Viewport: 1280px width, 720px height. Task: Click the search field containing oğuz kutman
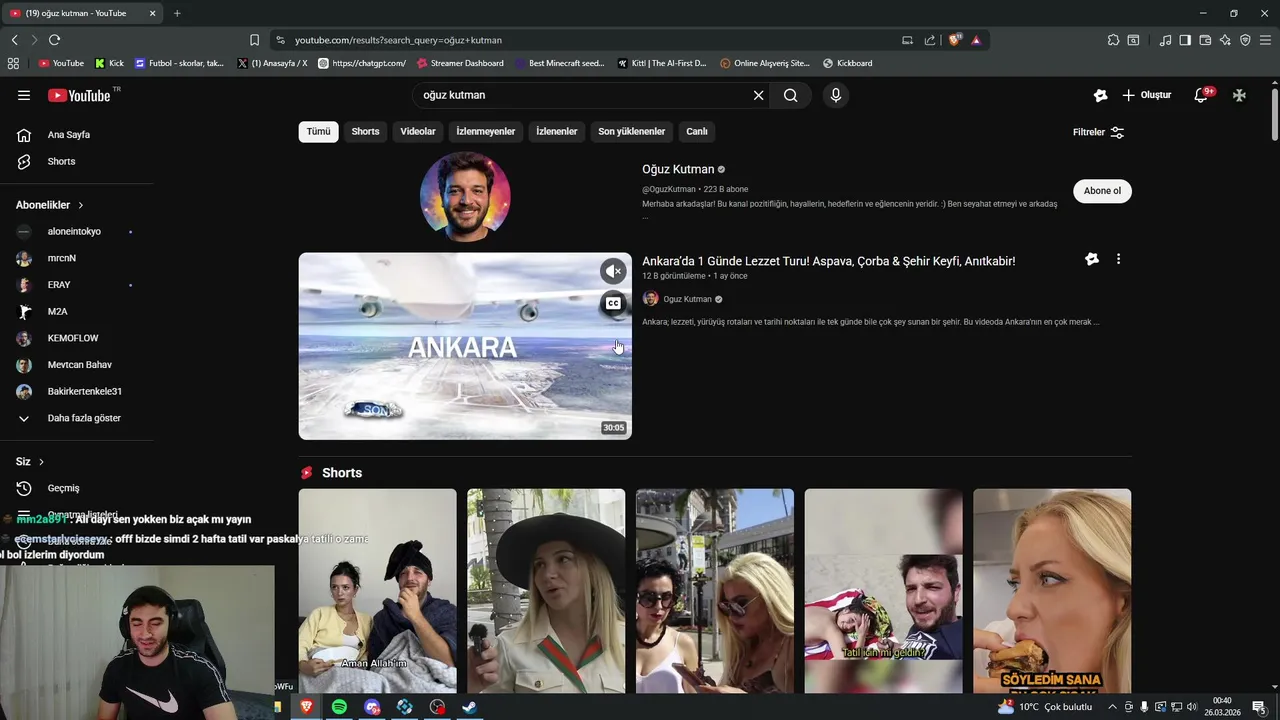(583, 95)
